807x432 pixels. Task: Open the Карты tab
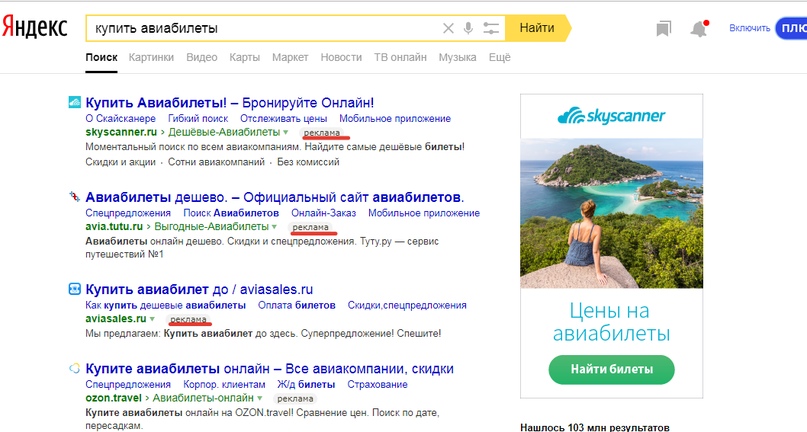tap(244, 57)
